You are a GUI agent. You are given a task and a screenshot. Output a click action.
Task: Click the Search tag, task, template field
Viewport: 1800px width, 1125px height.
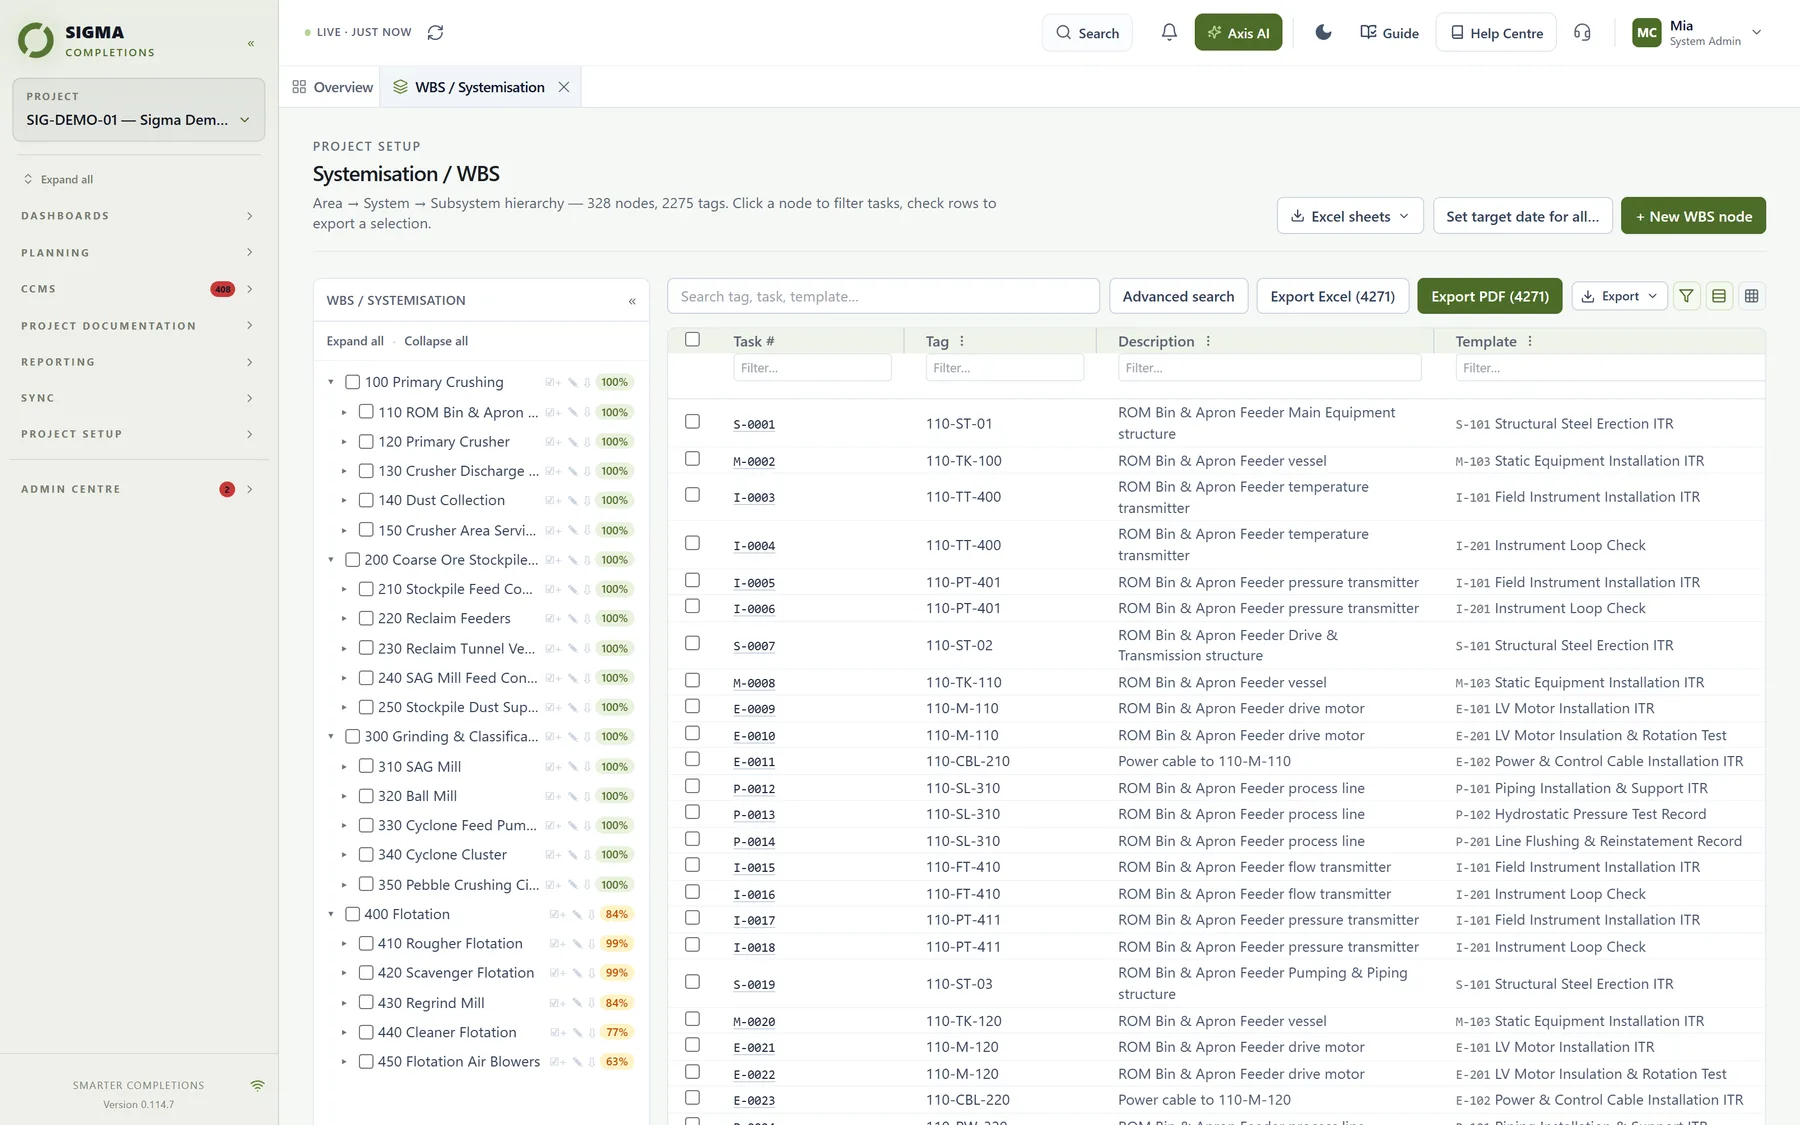(883, 296)
